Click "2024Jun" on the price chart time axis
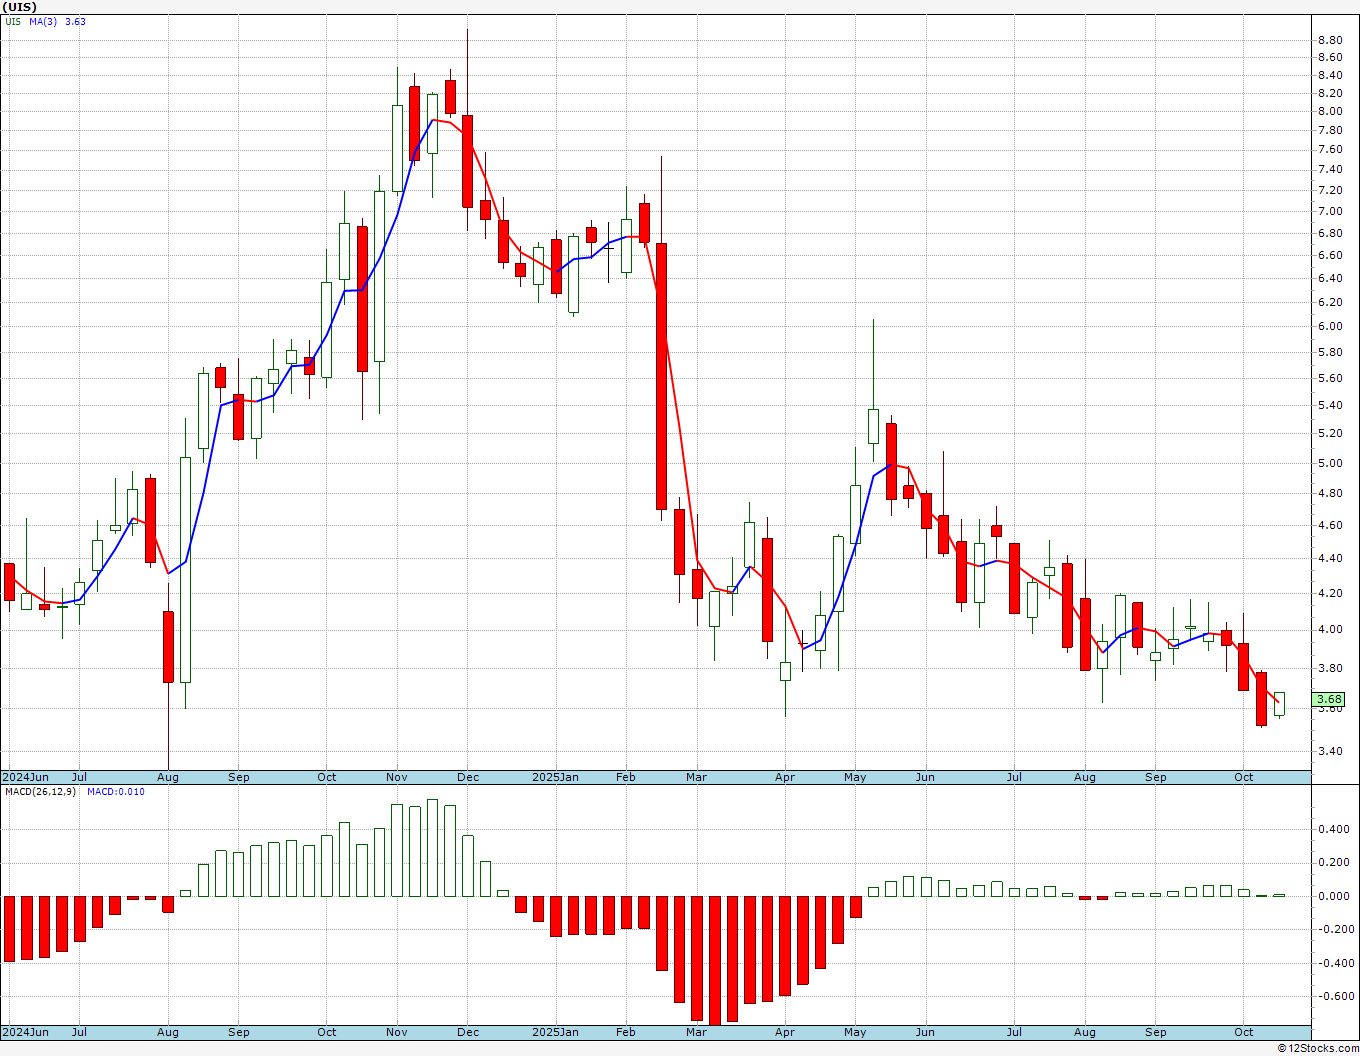Image resolution: width=1360 pixels, height=1056 pixels. tap(25, 777)
